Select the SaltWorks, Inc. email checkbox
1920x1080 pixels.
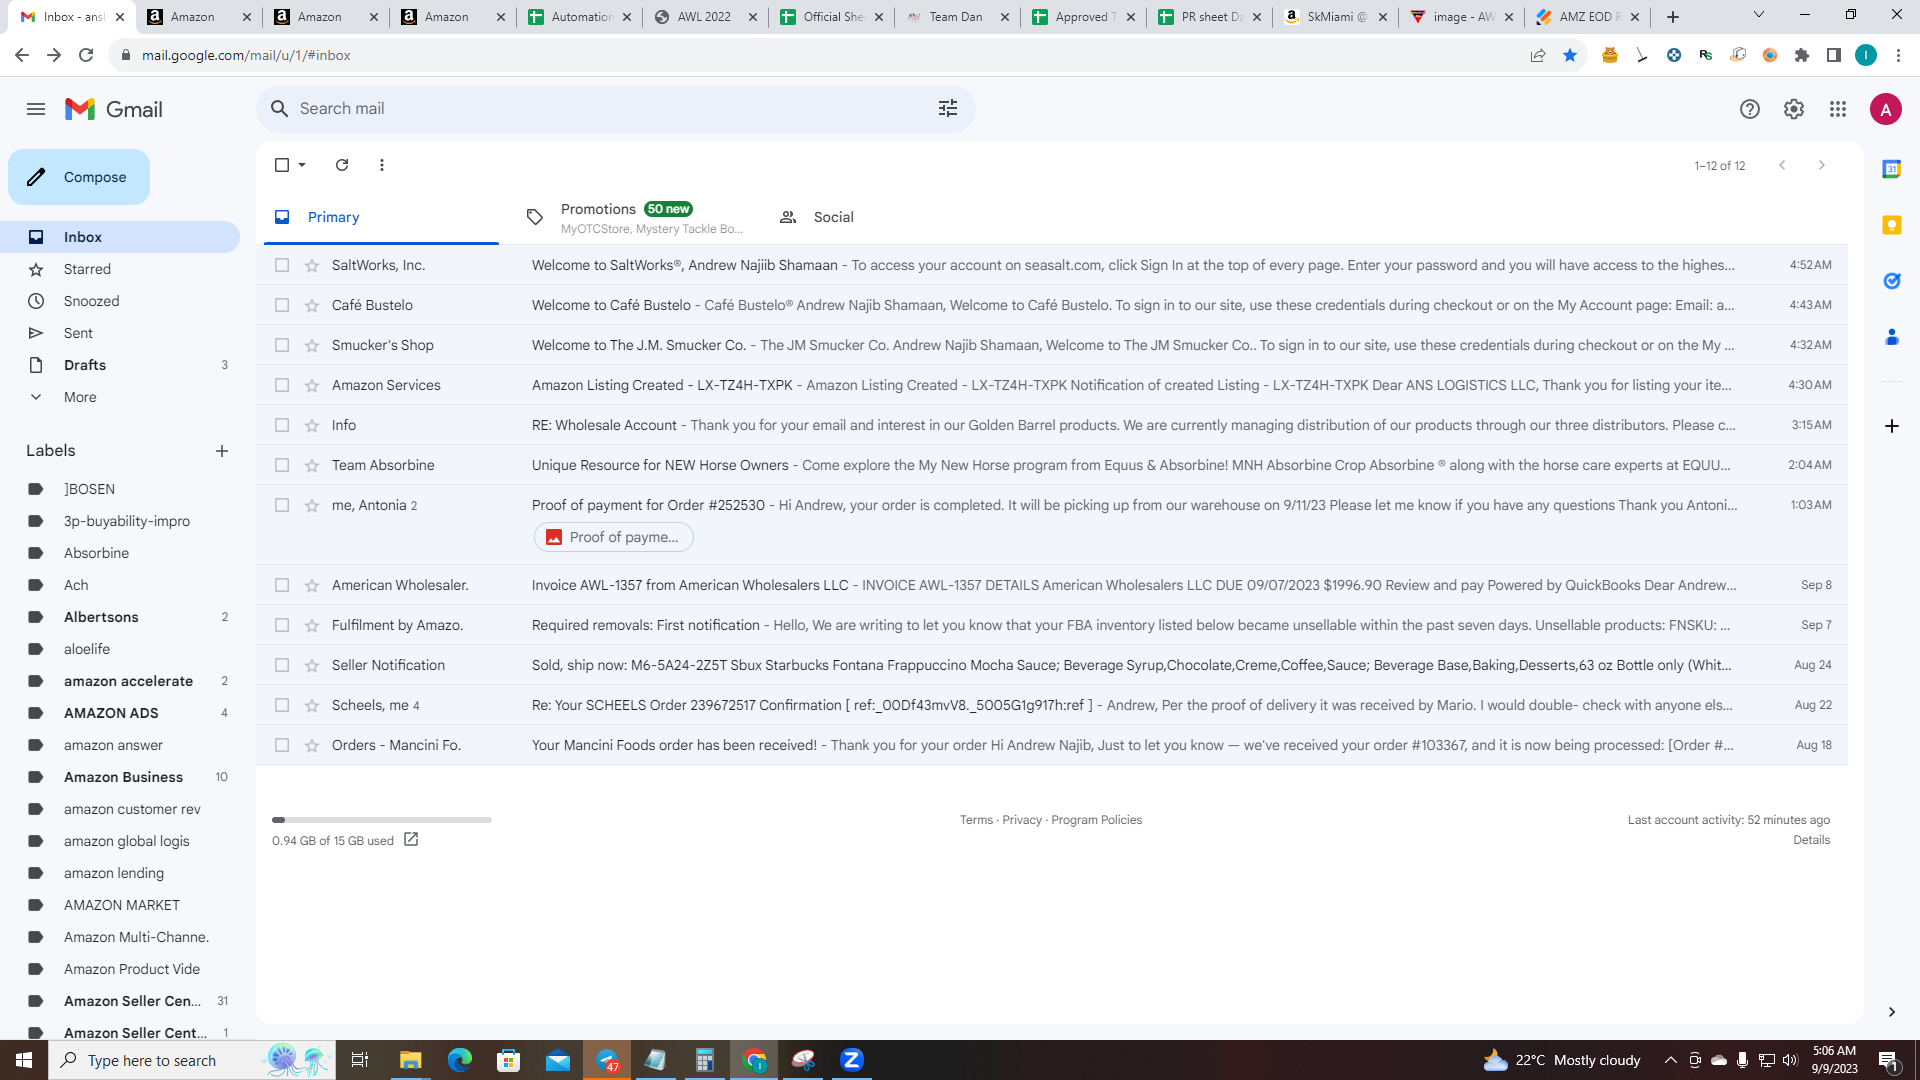pyautogui.click(x=282, y=265)
